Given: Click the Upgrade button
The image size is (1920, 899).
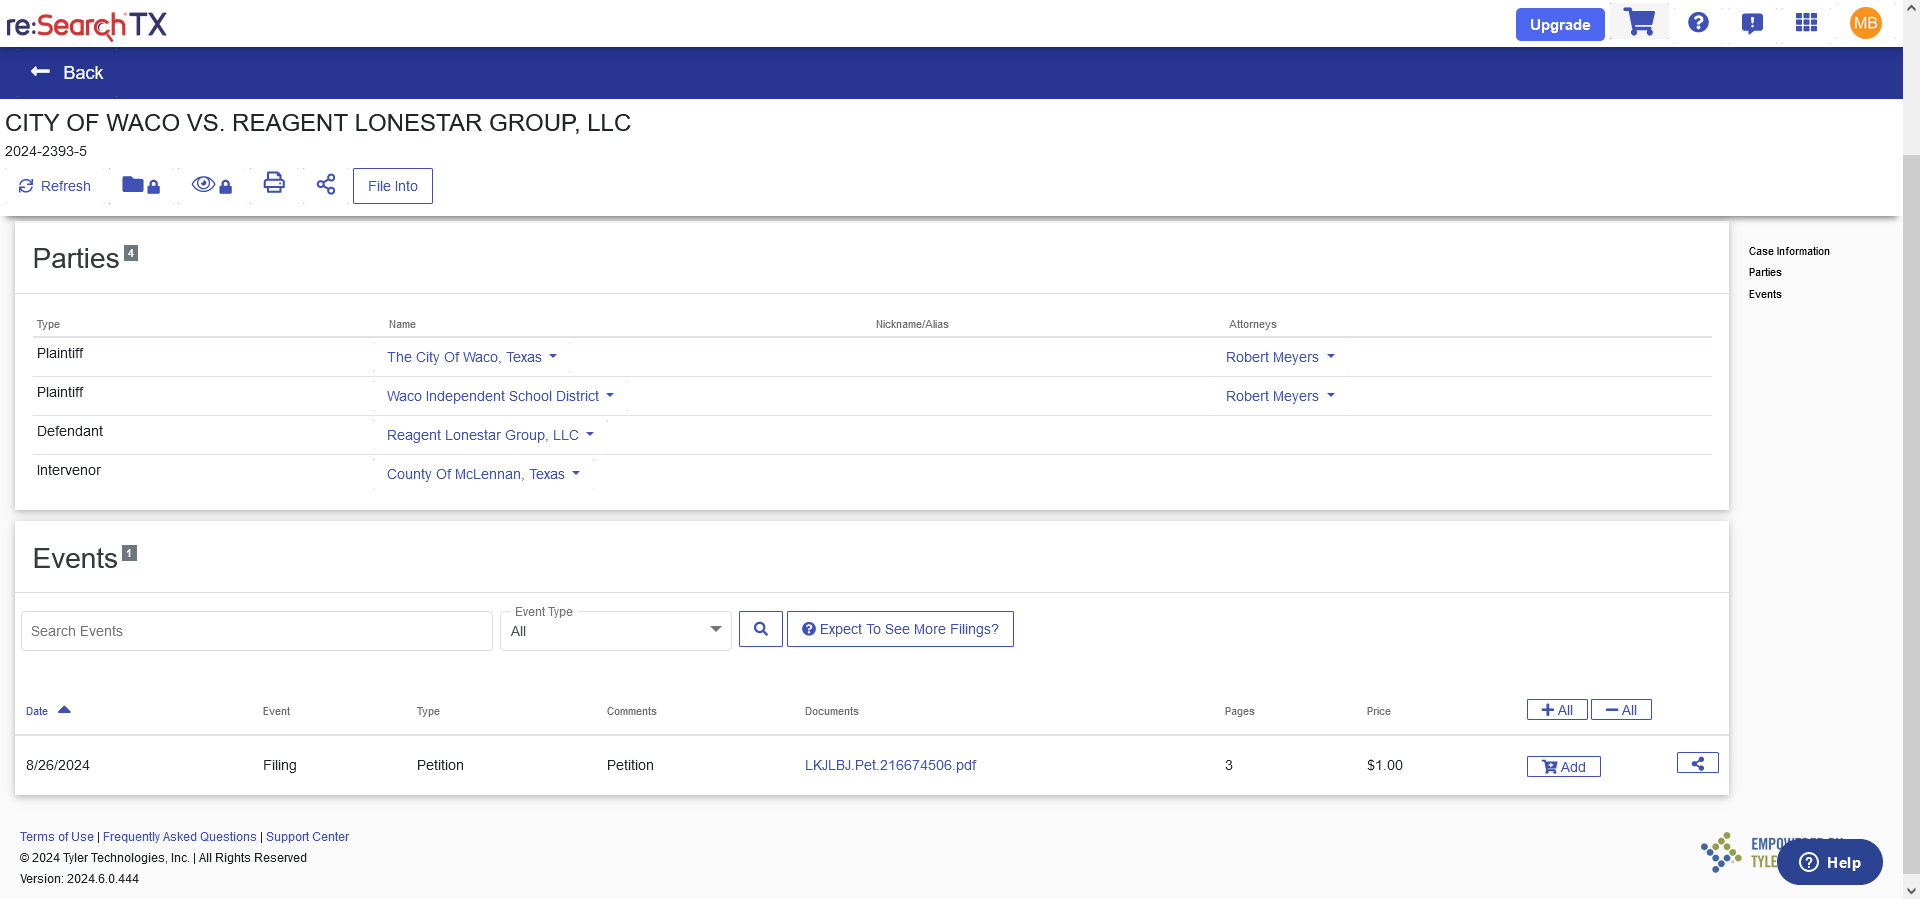Looking at the screenshot, I should pyautogui.click(x=1560, y=24).
